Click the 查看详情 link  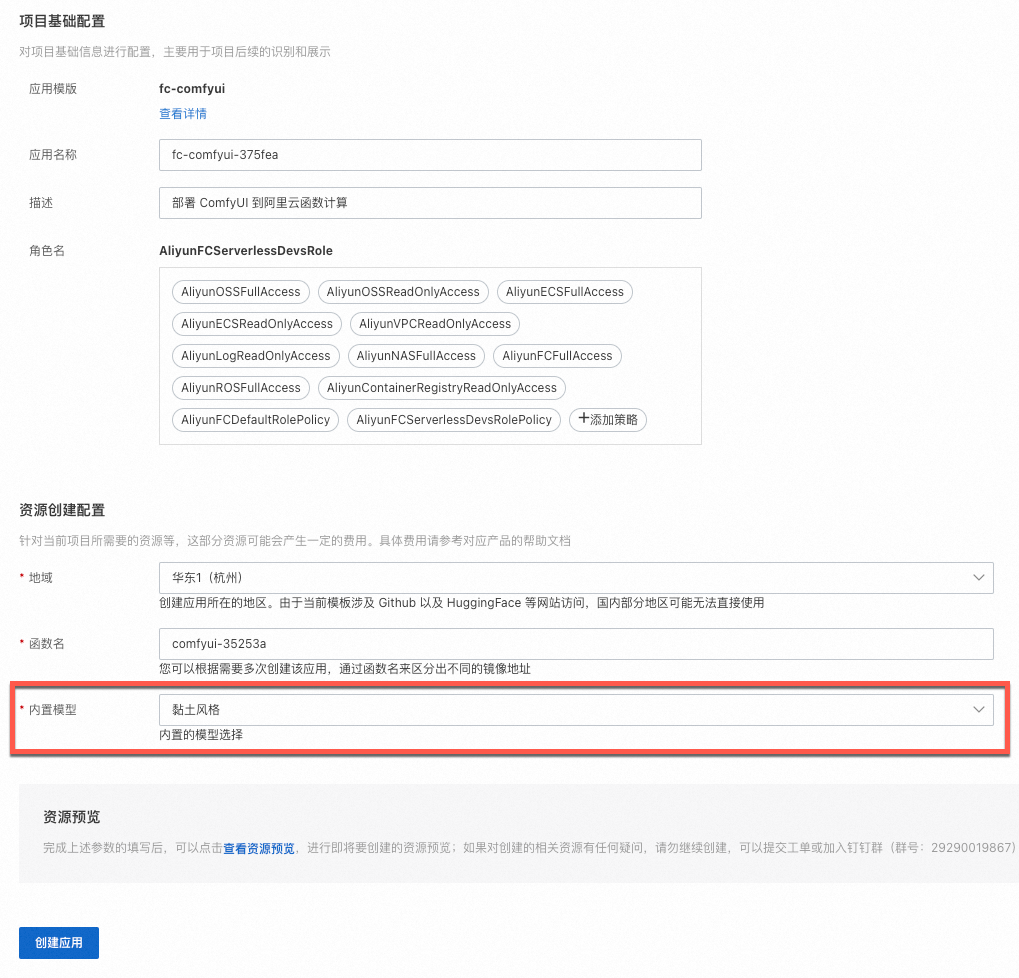pyautogui.click(x=183, y=114)
